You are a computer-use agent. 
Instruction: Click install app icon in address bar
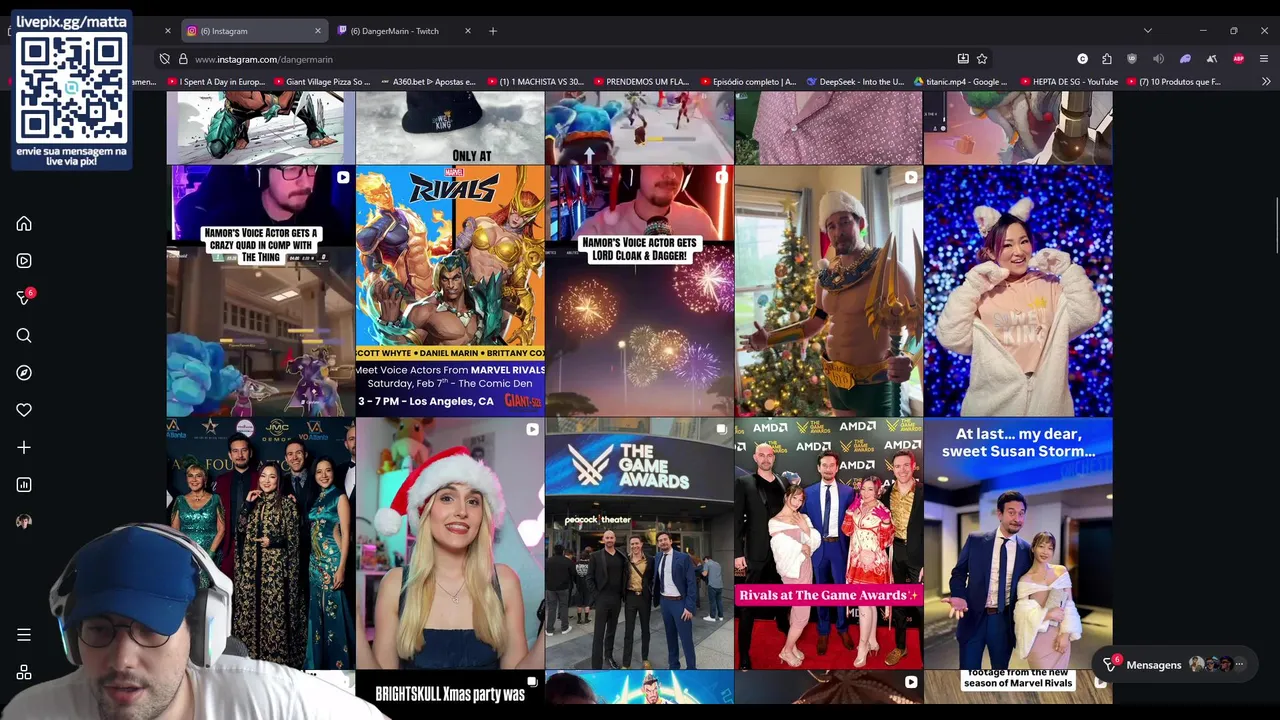(x=963, y=59)
